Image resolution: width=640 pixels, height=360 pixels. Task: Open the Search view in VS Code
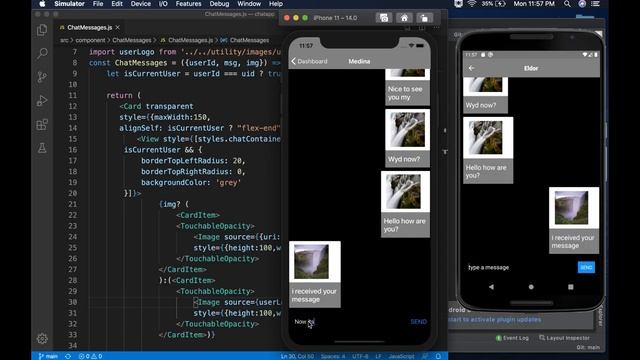[42, 53]
